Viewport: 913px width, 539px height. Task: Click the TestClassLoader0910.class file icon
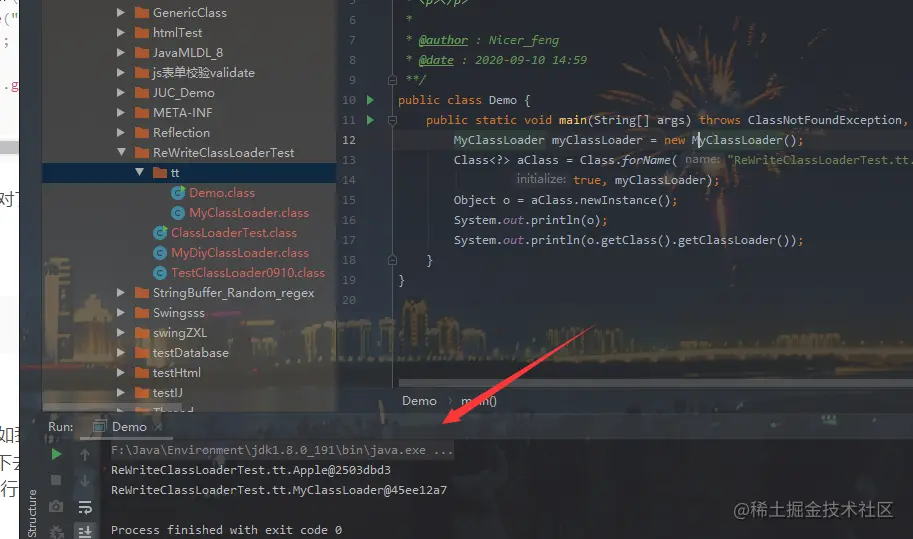[x=160, y=273]
